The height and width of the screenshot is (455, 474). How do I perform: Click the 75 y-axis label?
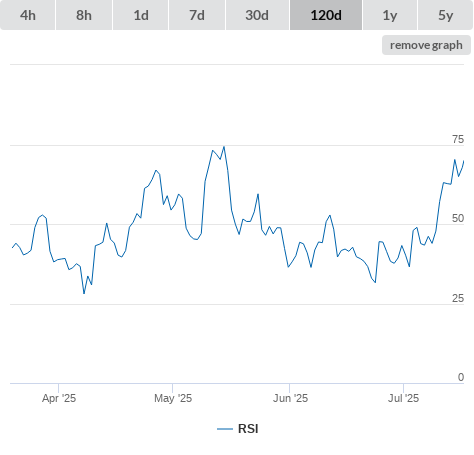[x=458, y=139]
